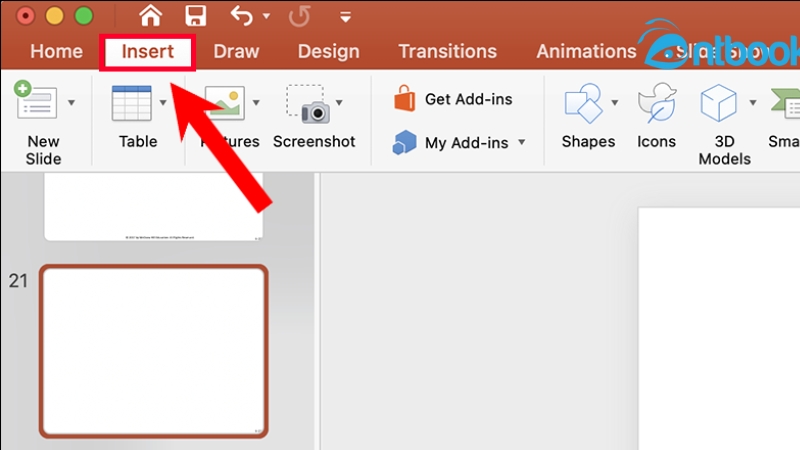Image resolution: width=800 pixels, height=450 pixels.
Task: Click the Save floppy disk icon
Action: [196, 16]
